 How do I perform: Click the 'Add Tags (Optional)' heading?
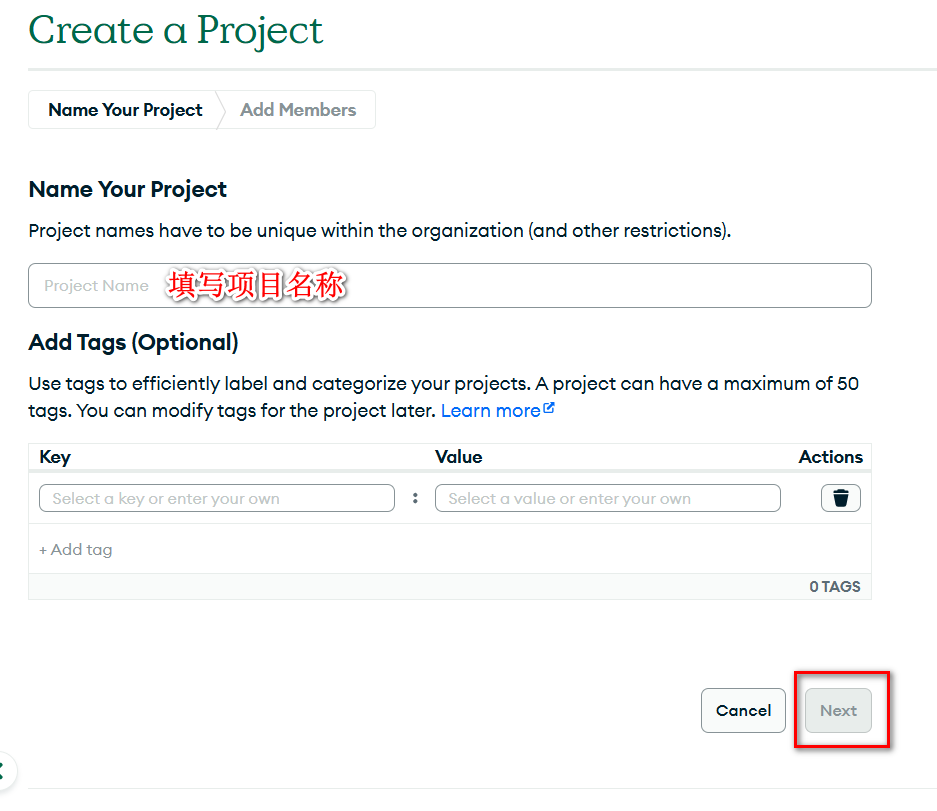coord(133,343)
